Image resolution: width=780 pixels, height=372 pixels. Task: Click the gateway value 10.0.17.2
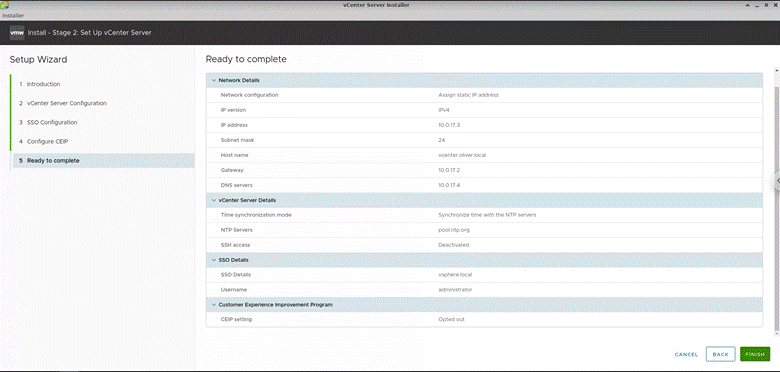pyautogui.click(x=449, y=170)
